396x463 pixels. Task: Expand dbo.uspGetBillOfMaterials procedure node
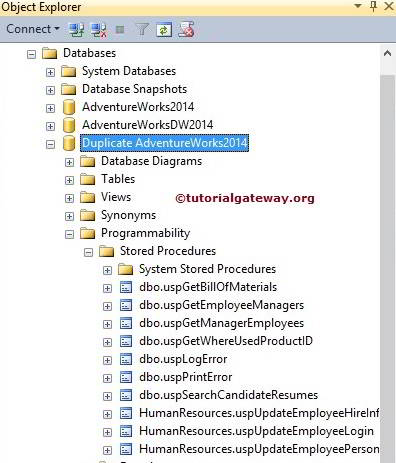(x=107, y=288)
